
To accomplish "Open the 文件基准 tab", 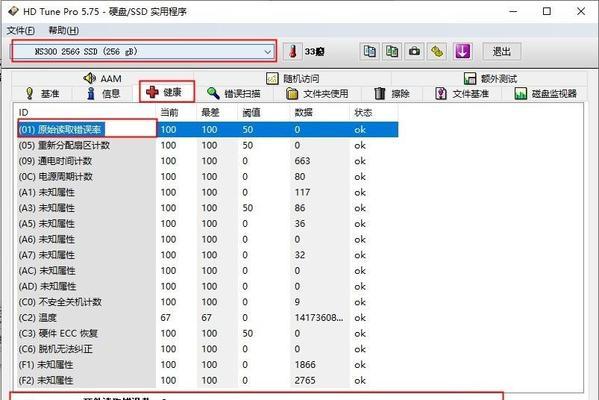I will (x=463, y=93).
